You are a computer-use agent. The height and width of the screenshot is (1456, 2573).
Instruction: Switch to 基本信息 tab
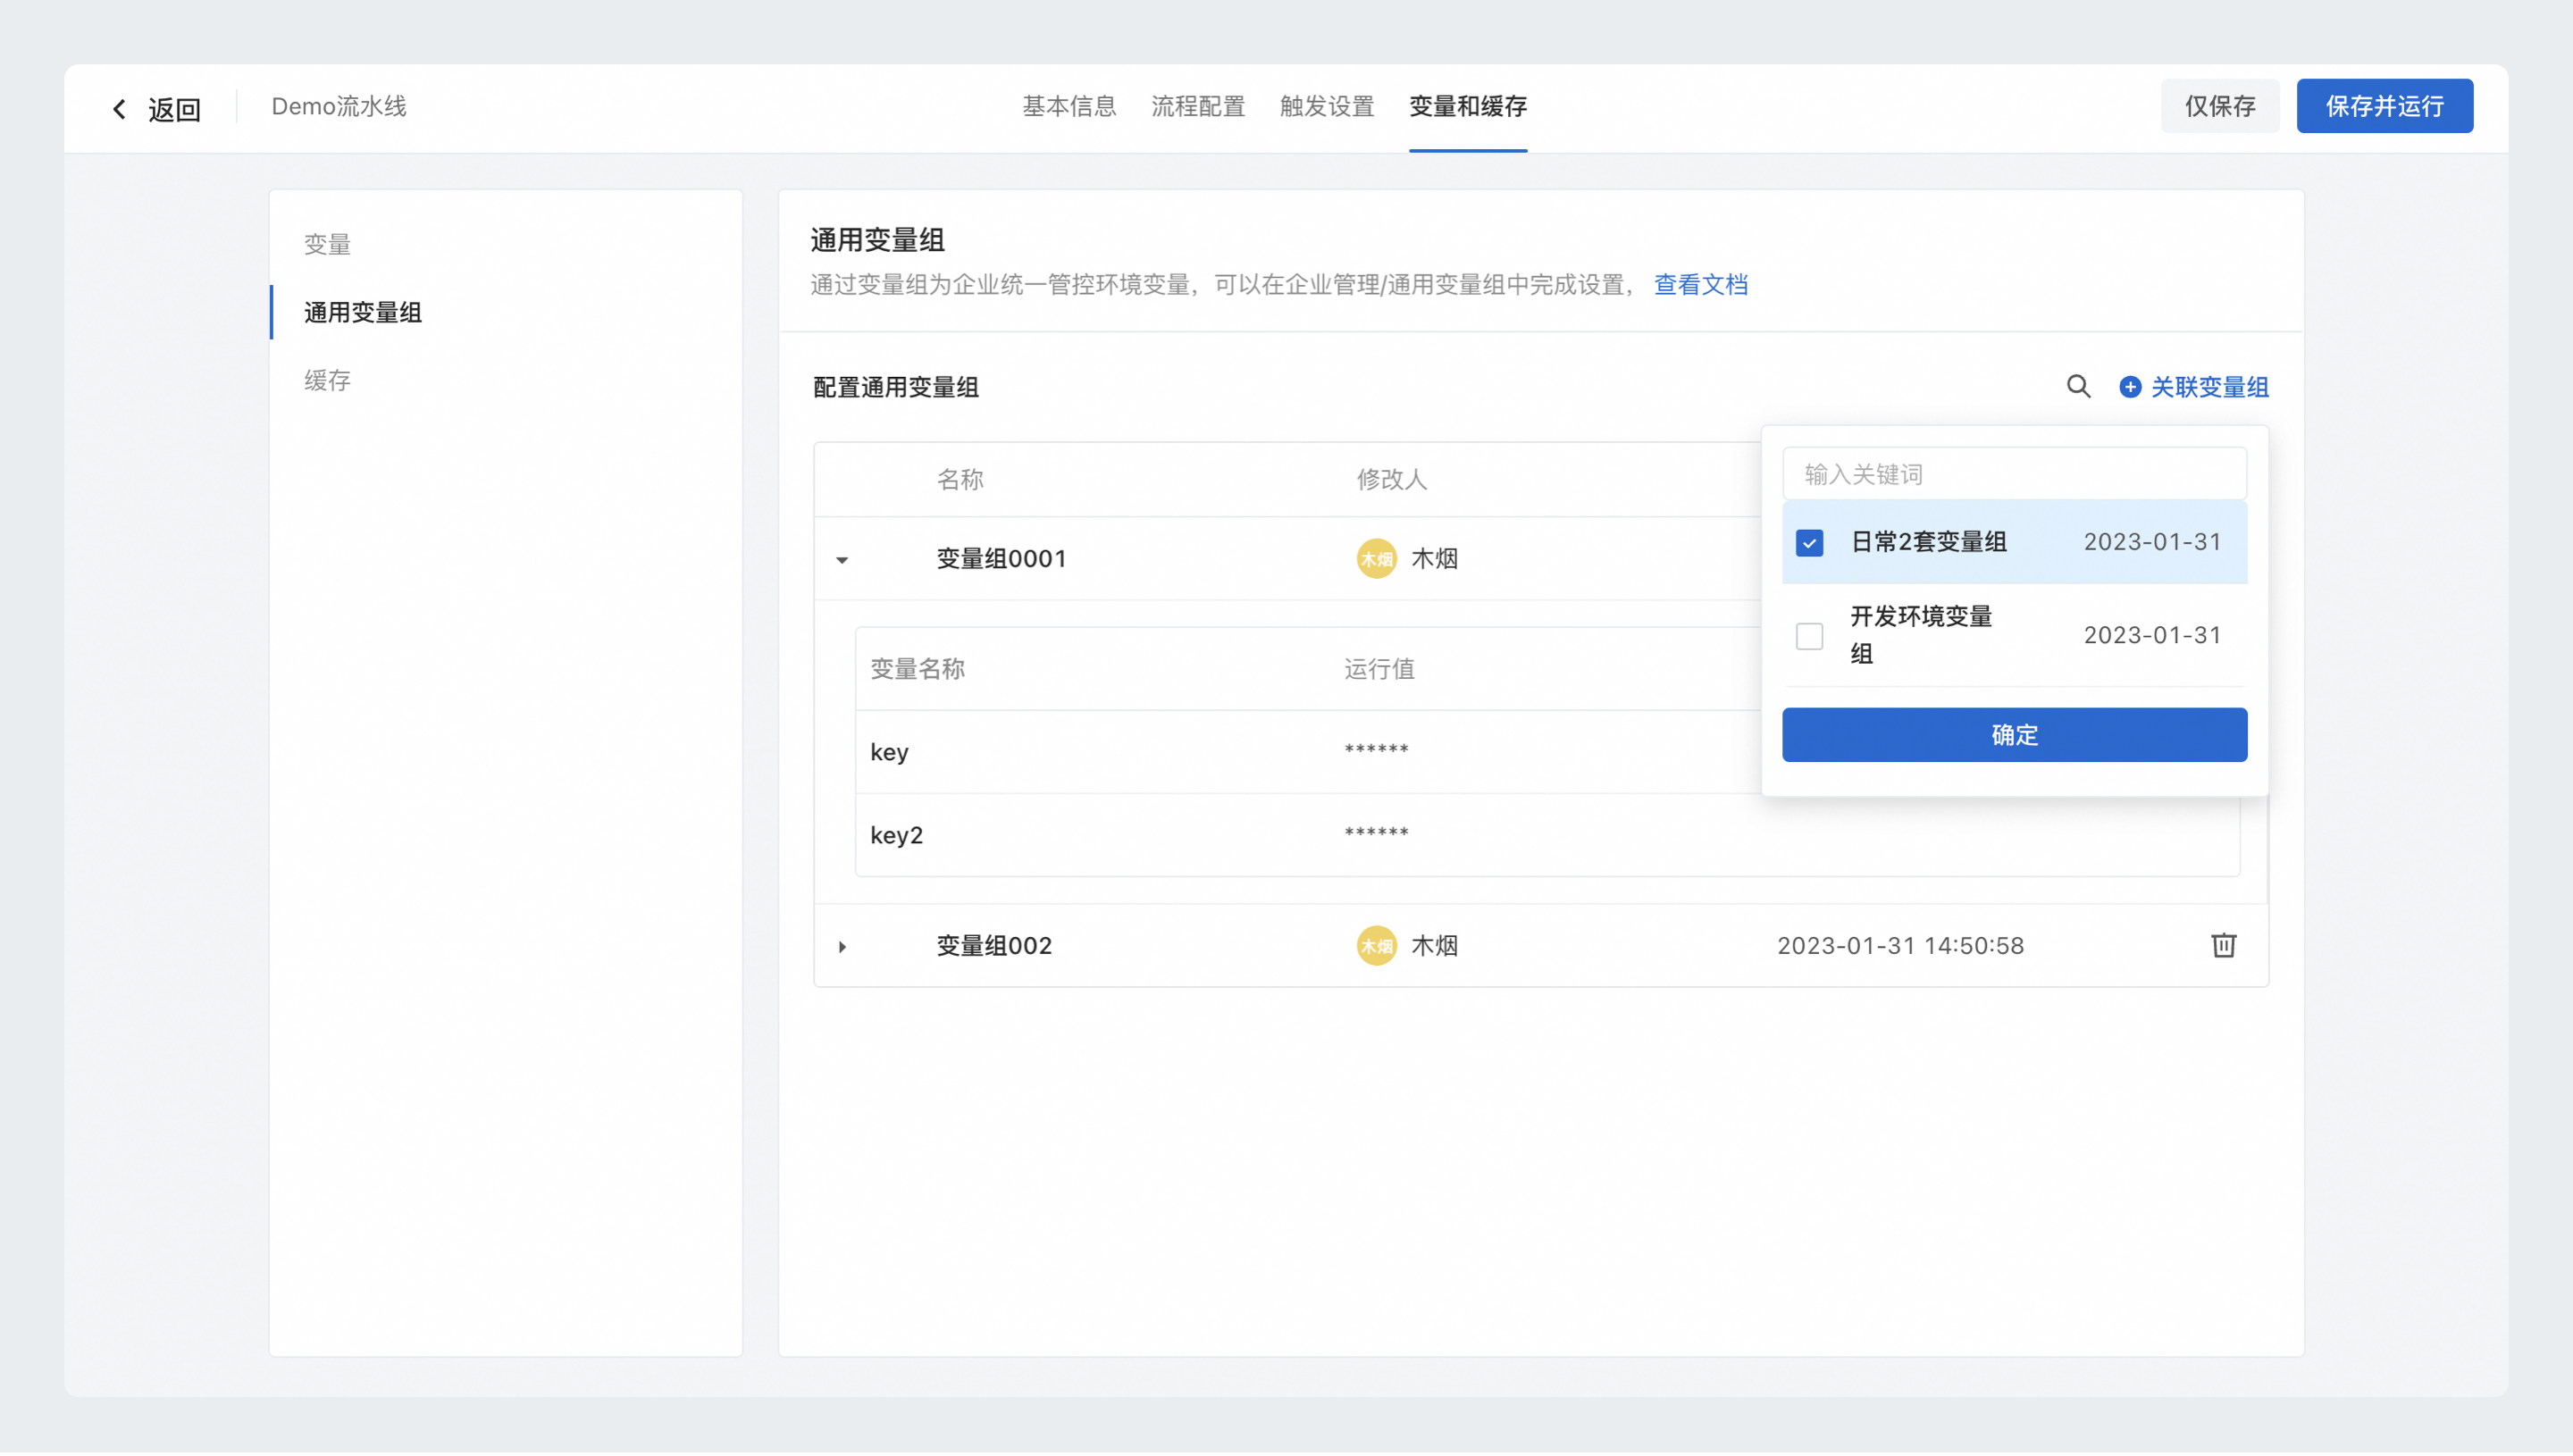coord(1068,107)
